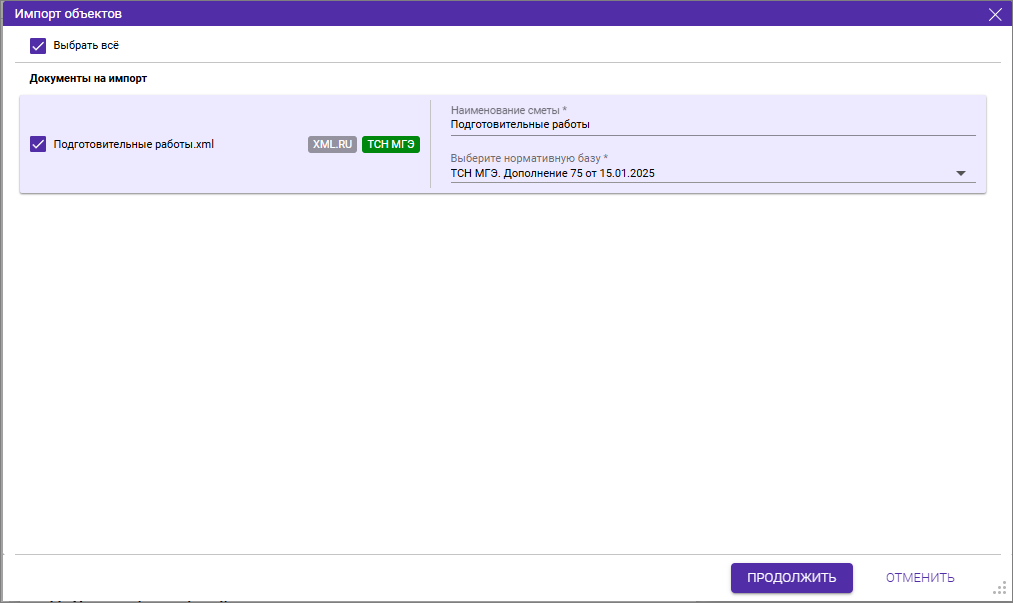Click the divider between file name and fields
This screenshot has width=1013, height=603.
click(430, 144)
